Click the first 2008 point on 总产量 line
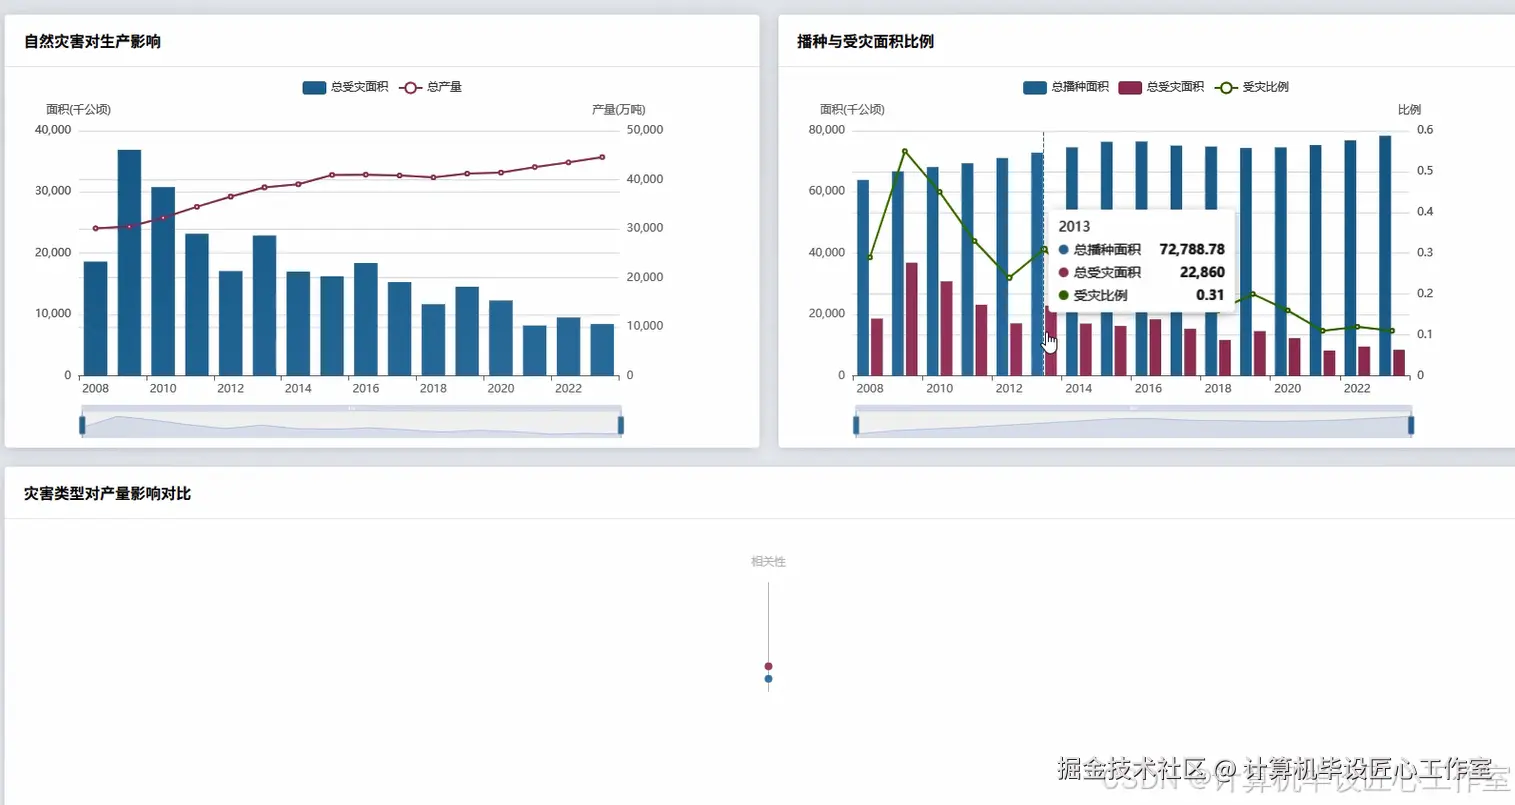Viewport: 1515px width, 805px height. pos(95,229)
